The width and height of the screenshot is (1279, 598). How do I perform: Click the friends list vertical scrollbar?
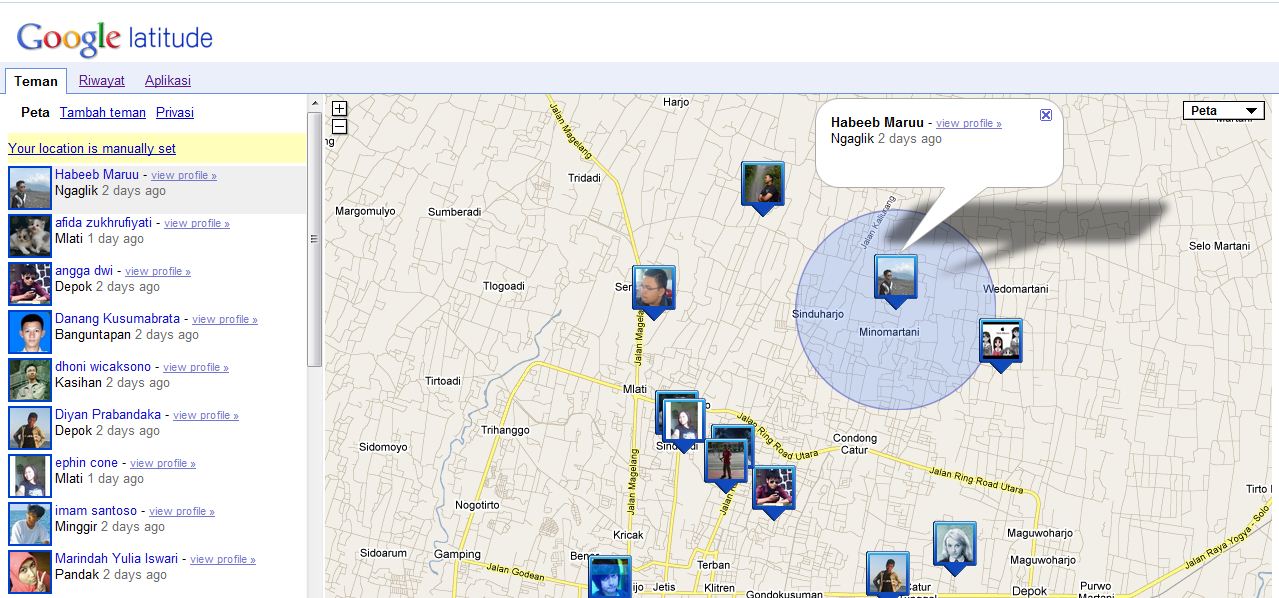coord(315,240)
